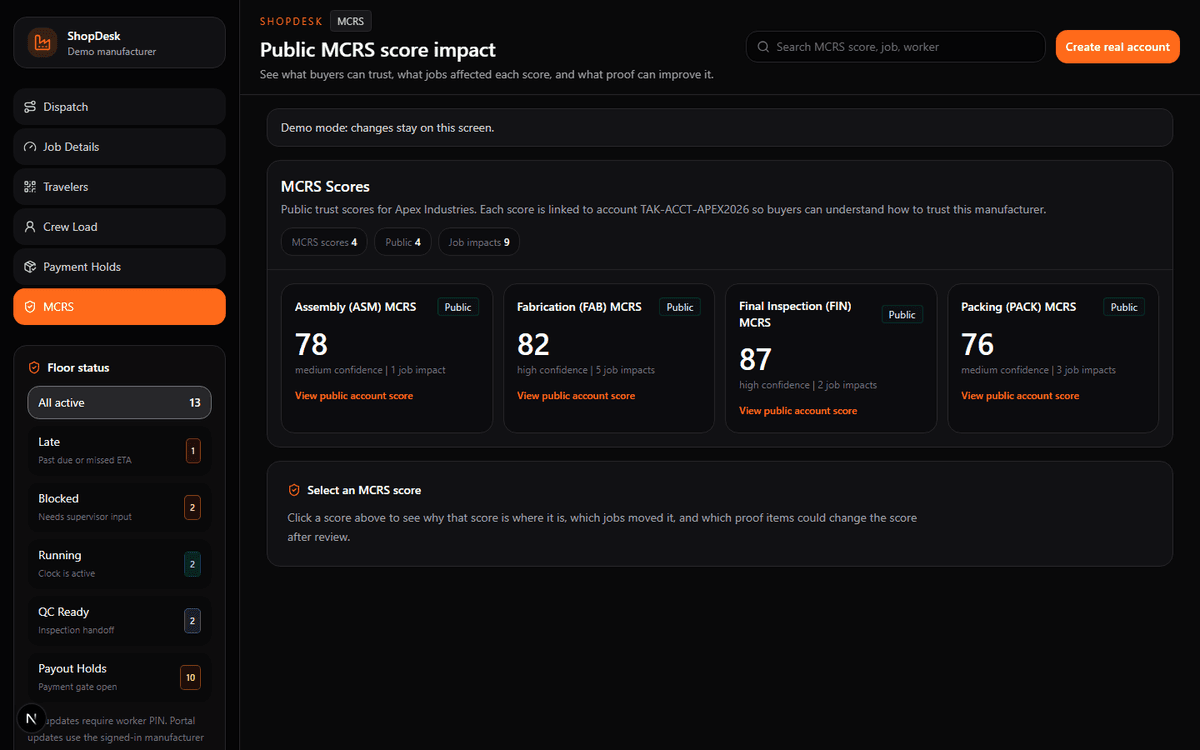Click the ShopDesk factory logo icon
The height and width of the screenshot is (750, 1200).
(42, 43)
